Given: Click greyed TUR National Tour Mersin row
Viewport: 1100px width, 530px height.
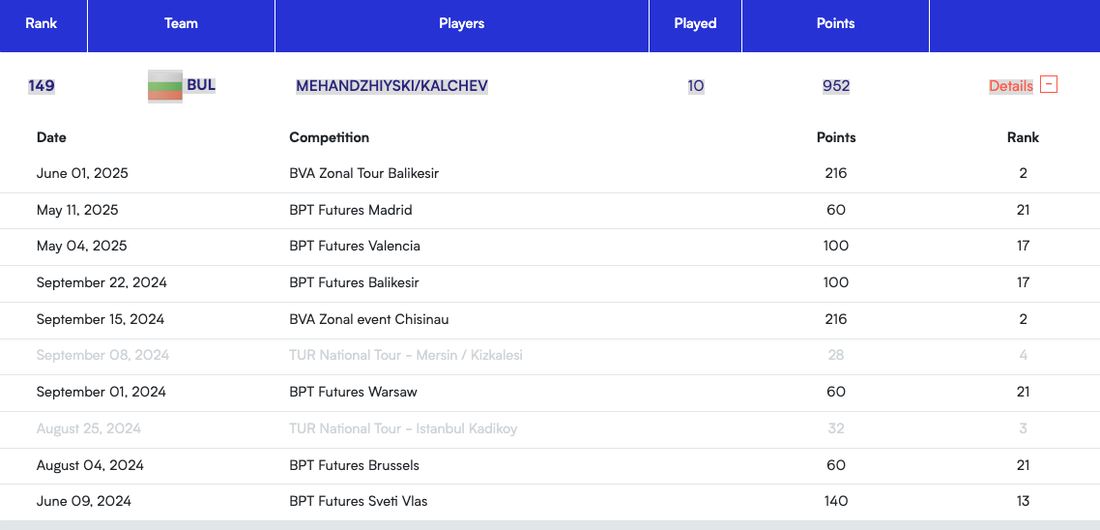Looking at the screenshot, I should (x=405, y=355).
